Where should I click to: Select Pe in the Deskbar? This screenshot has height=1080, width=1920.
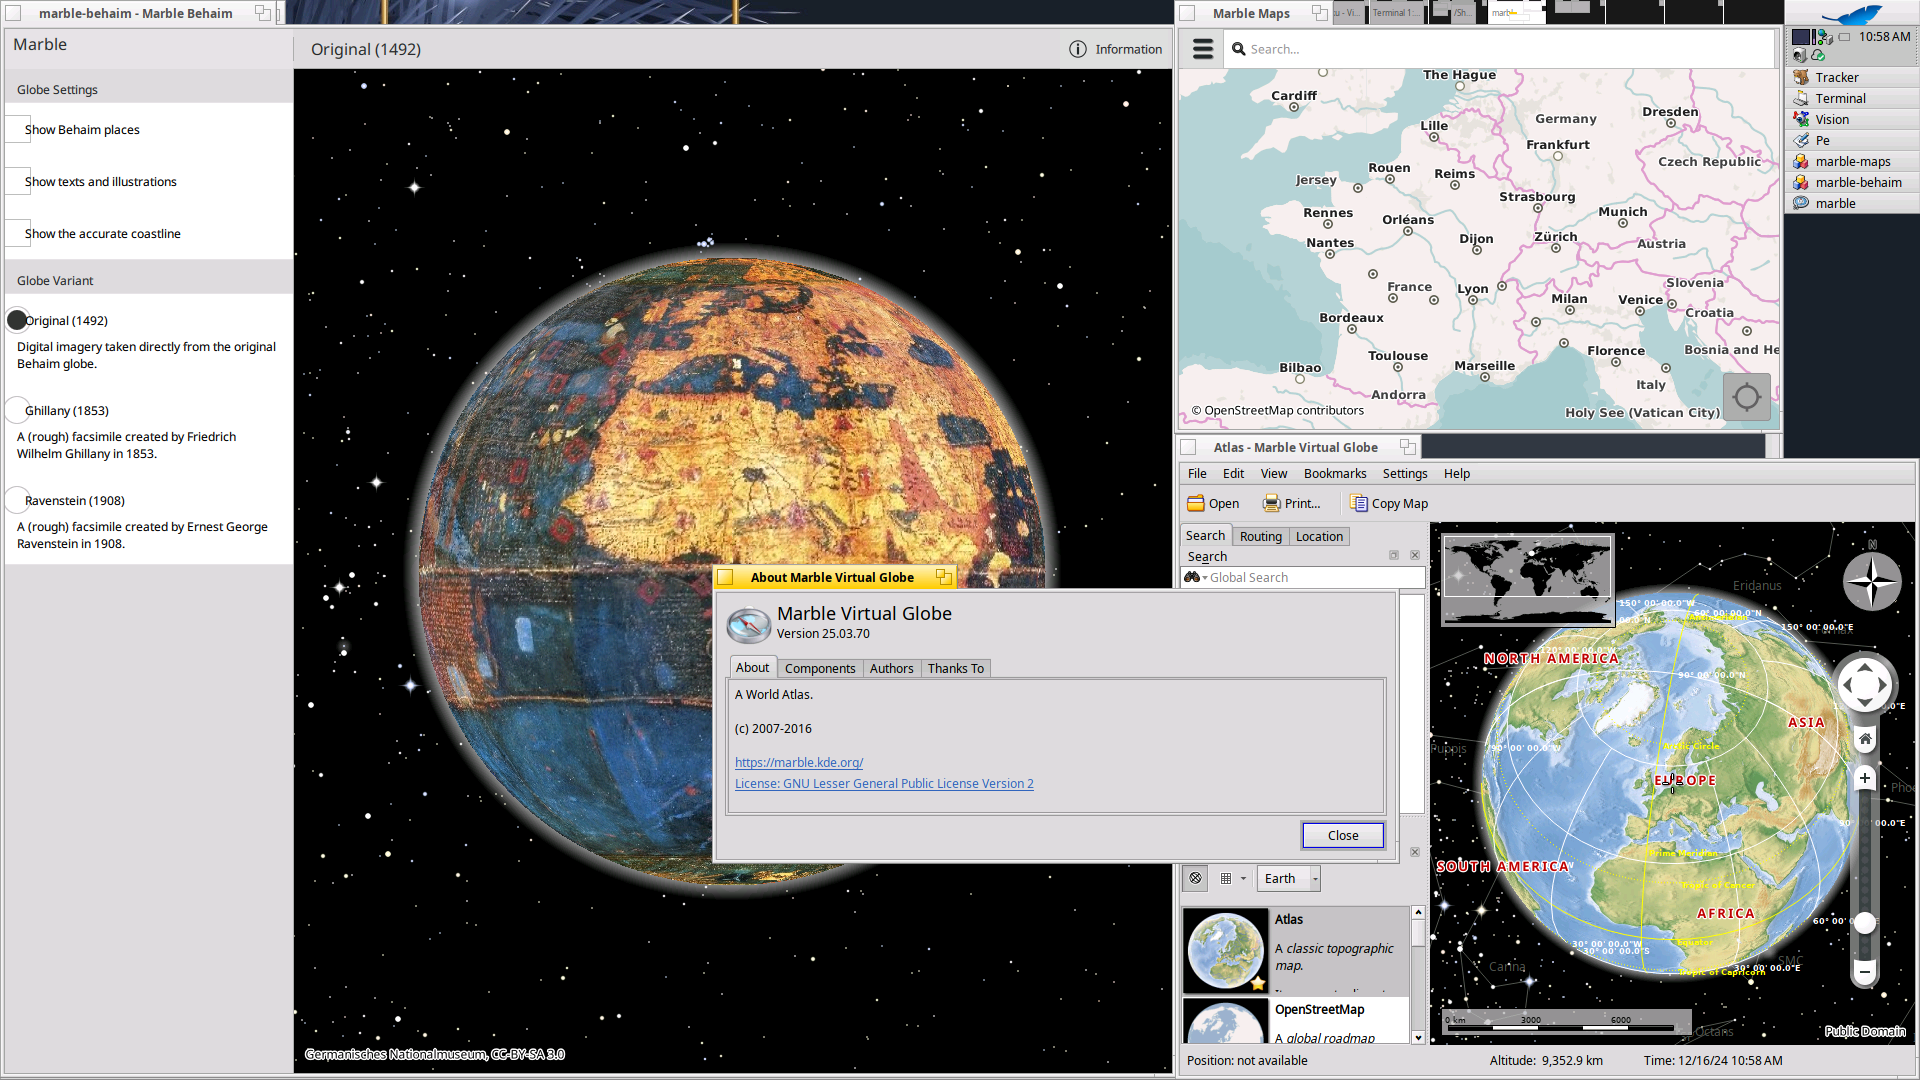[1851, 140]
